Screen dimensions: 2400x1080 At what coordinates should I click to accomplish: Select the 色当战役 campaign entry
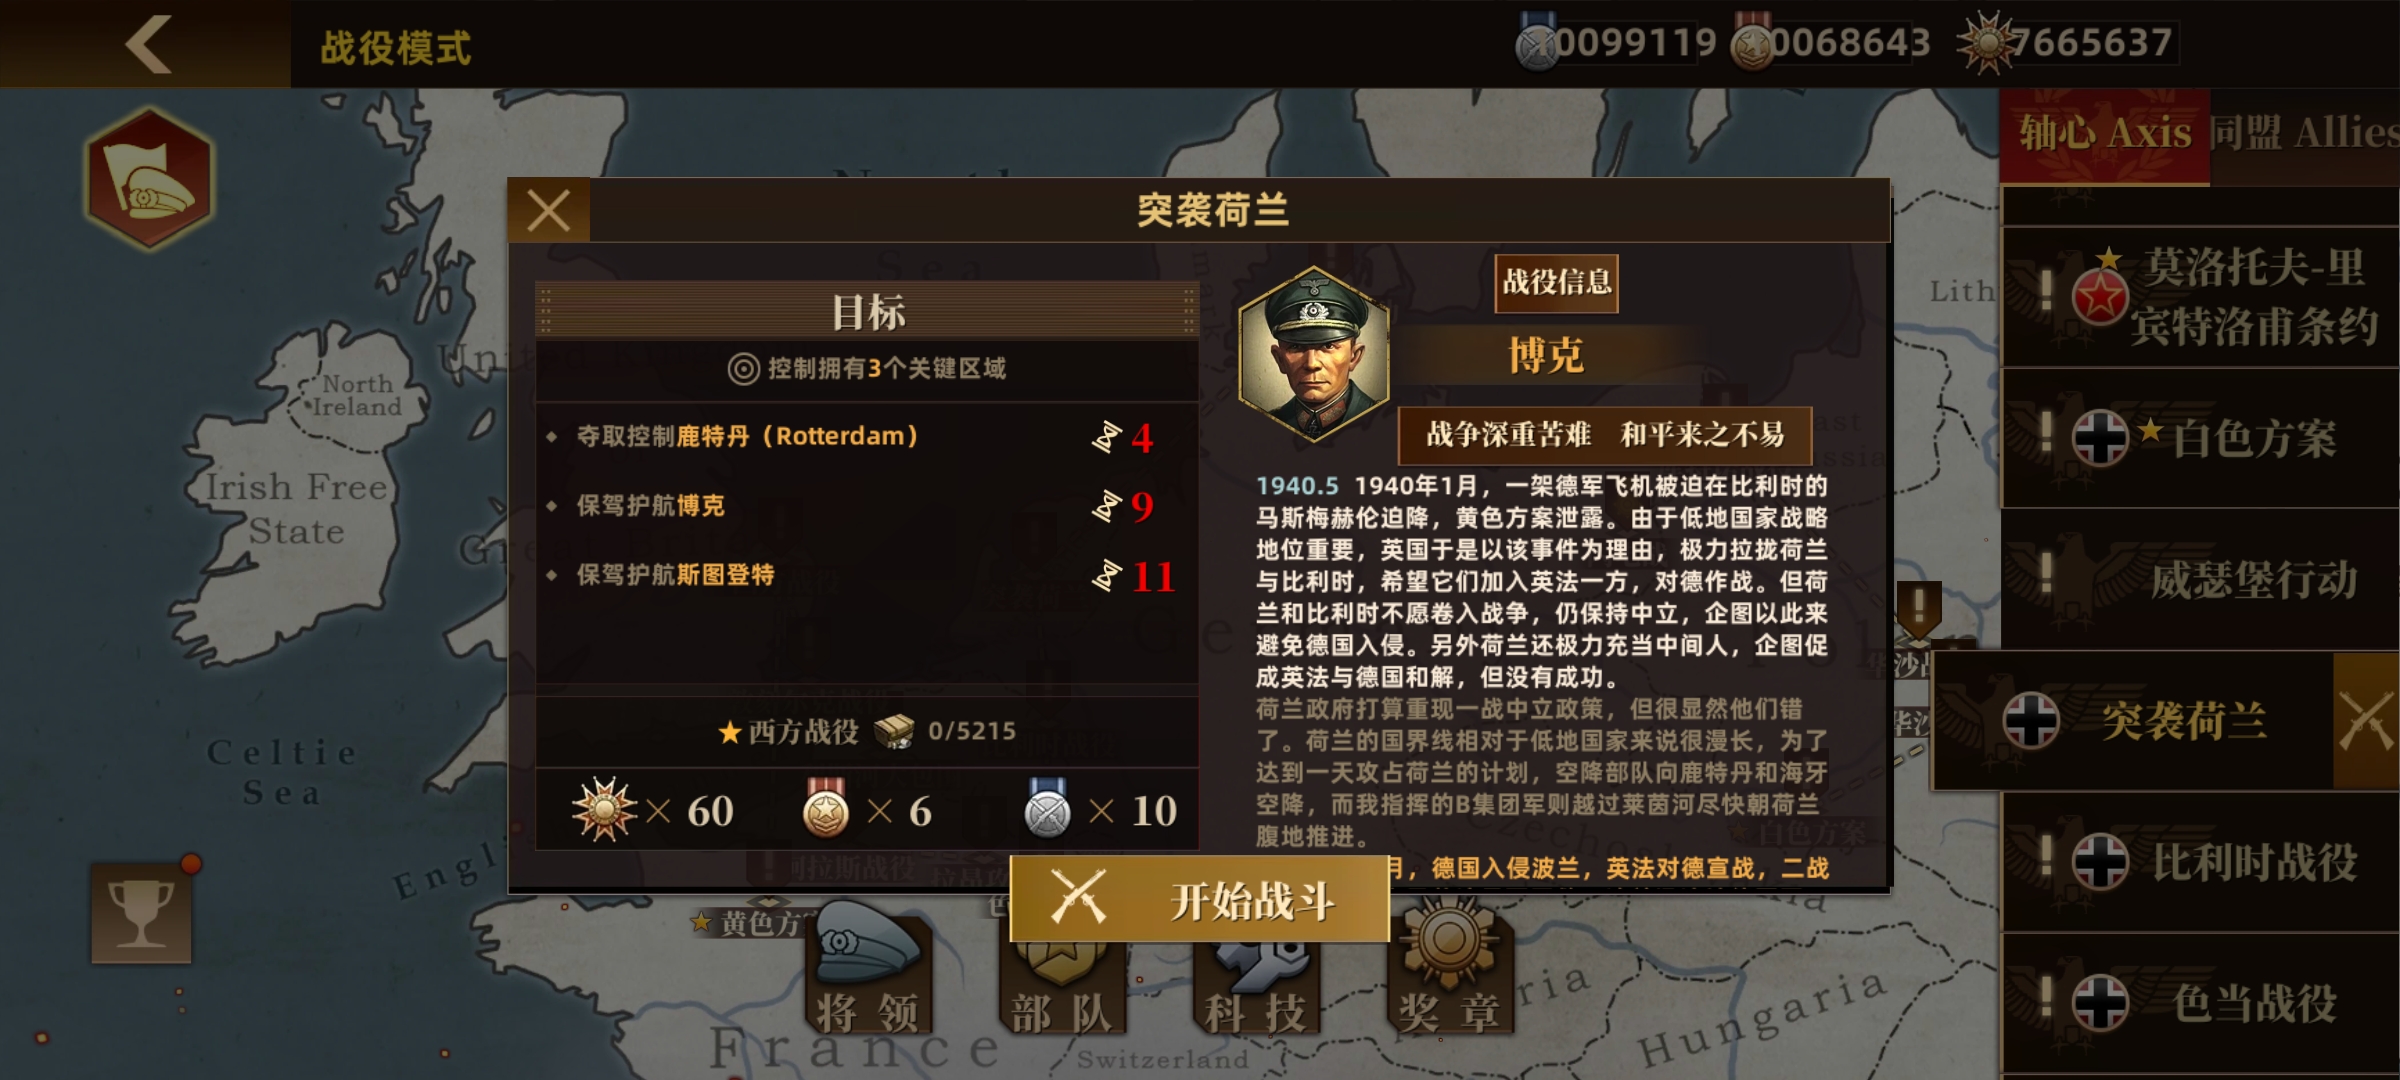(2200, 1003)
